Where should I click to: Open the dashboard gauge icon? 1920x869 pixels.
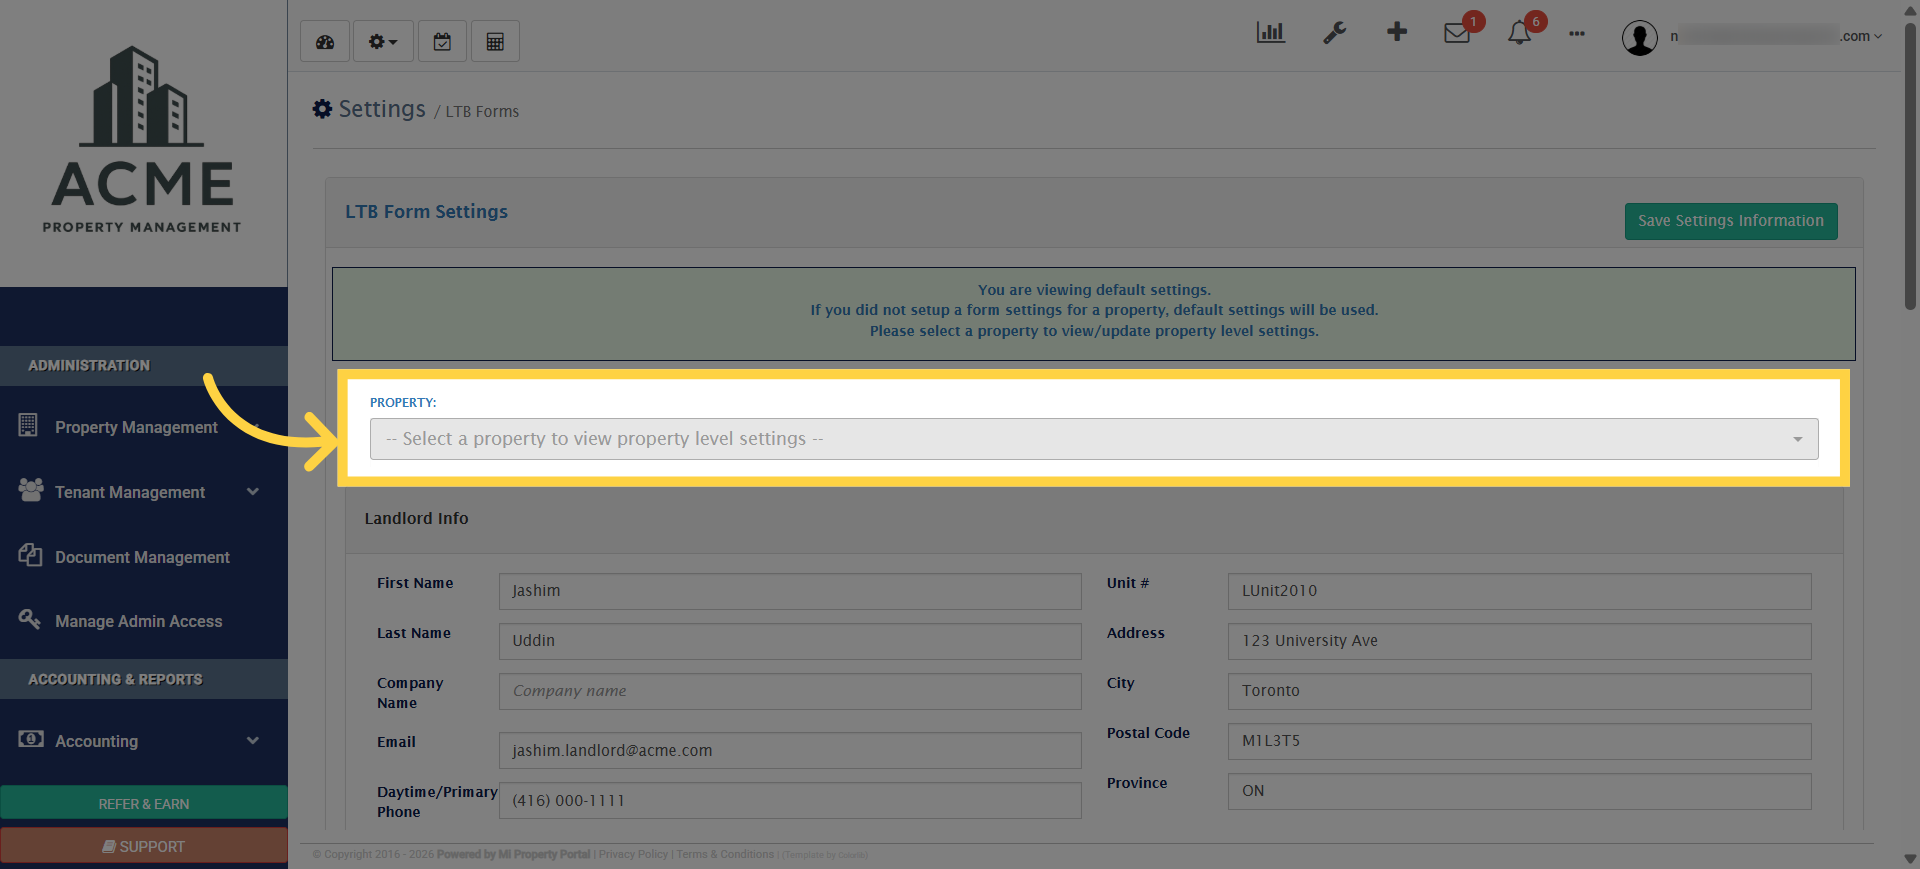pos(325,42)
